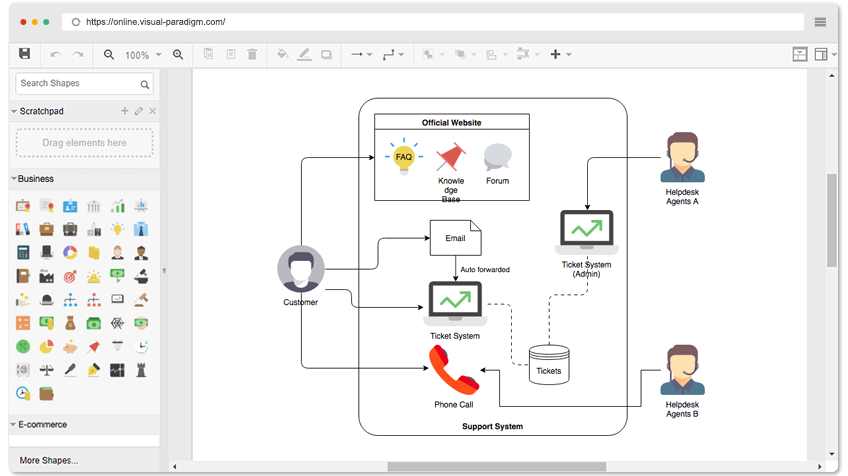Expand the E-commerce shapes section
848x476 pixels.
click(x=42, y=424)
